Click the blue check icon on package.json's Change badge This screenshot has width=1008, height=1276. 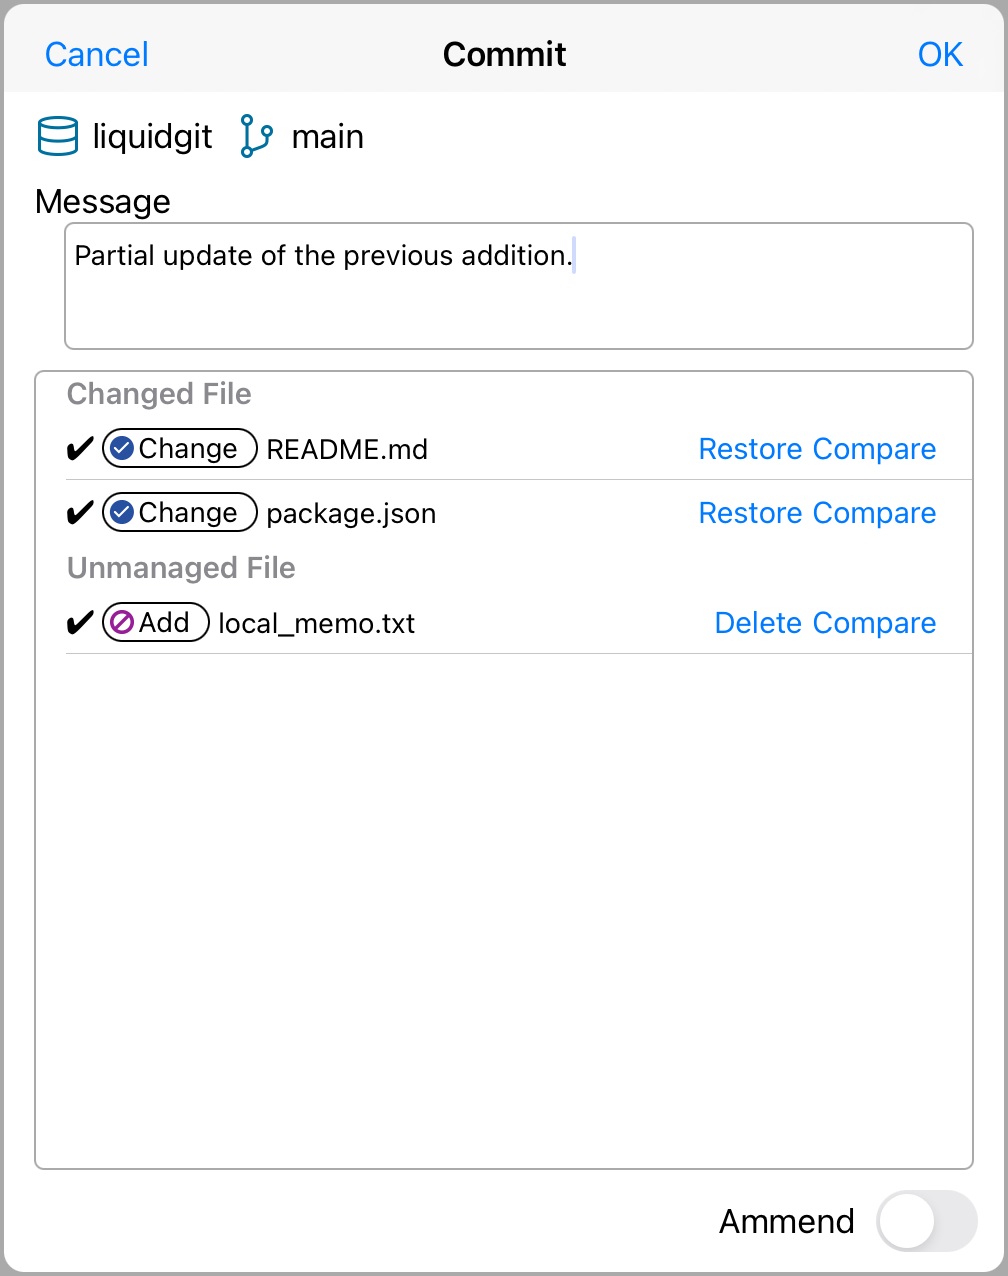[x=122, y=514]
